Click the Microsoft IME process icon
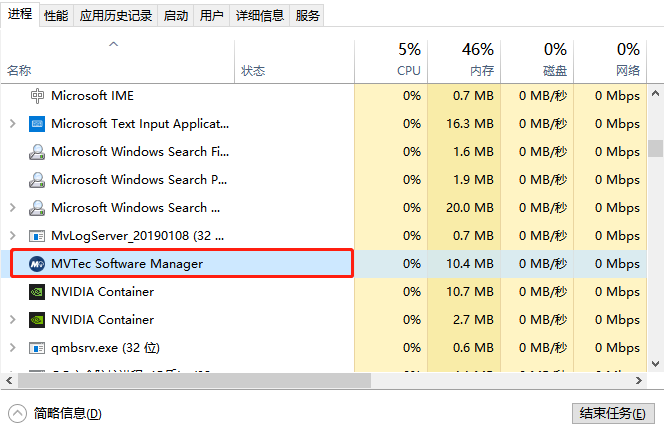 pyautogui.click(x=37, y=96)
